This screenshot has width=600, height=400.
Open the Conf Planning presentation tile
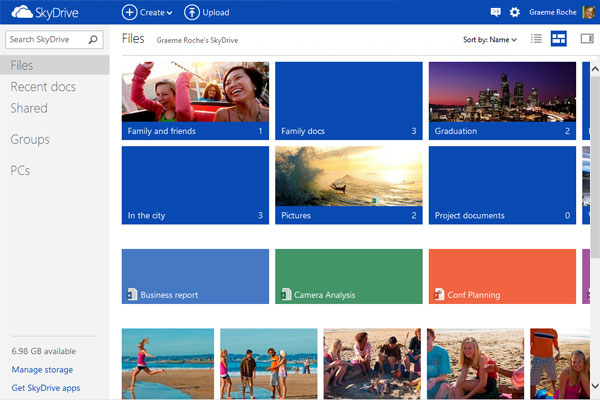501,276
